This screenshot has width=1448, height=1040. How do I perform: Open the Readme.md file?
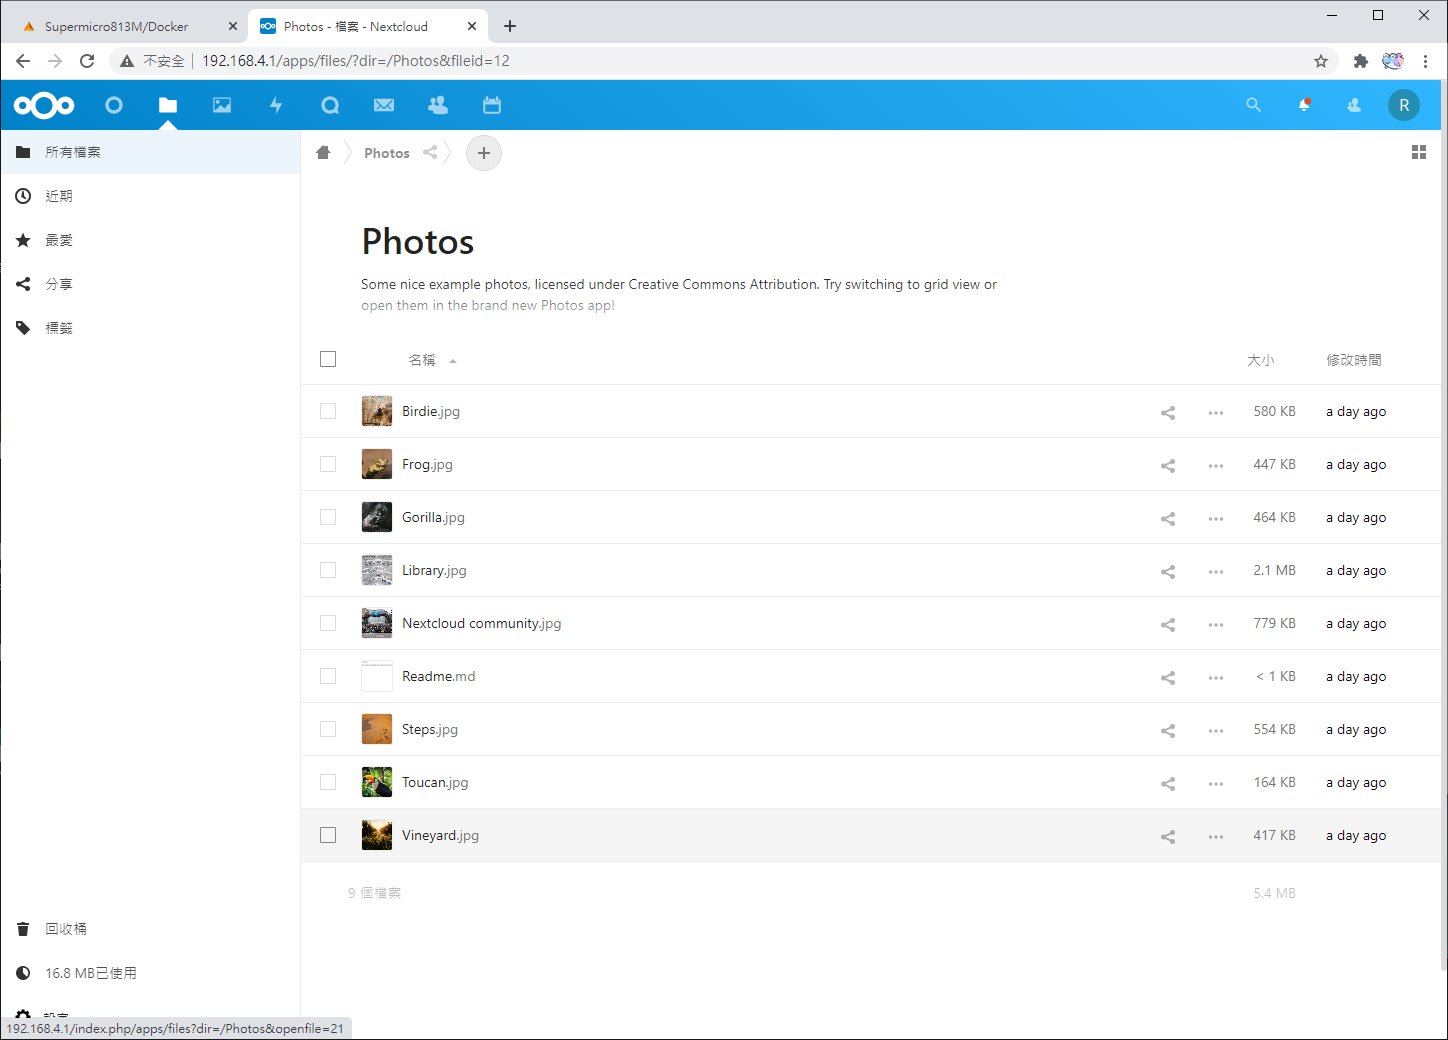(438, 676)
